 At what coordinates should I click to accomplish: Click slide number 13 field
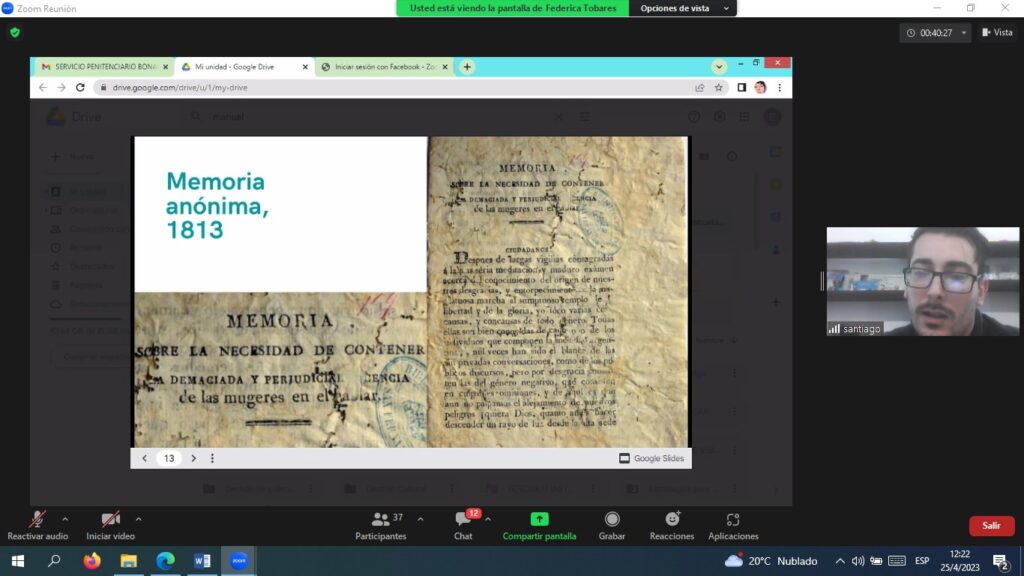coord(169,458)
